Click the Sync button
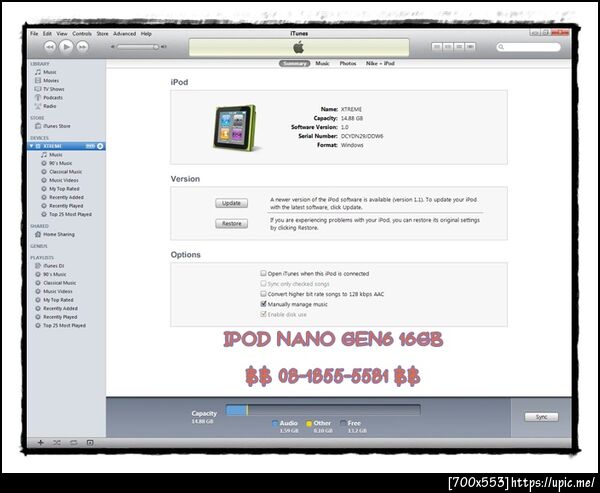Viewport: 600px width, 493px height. click(x=541, y=417)
